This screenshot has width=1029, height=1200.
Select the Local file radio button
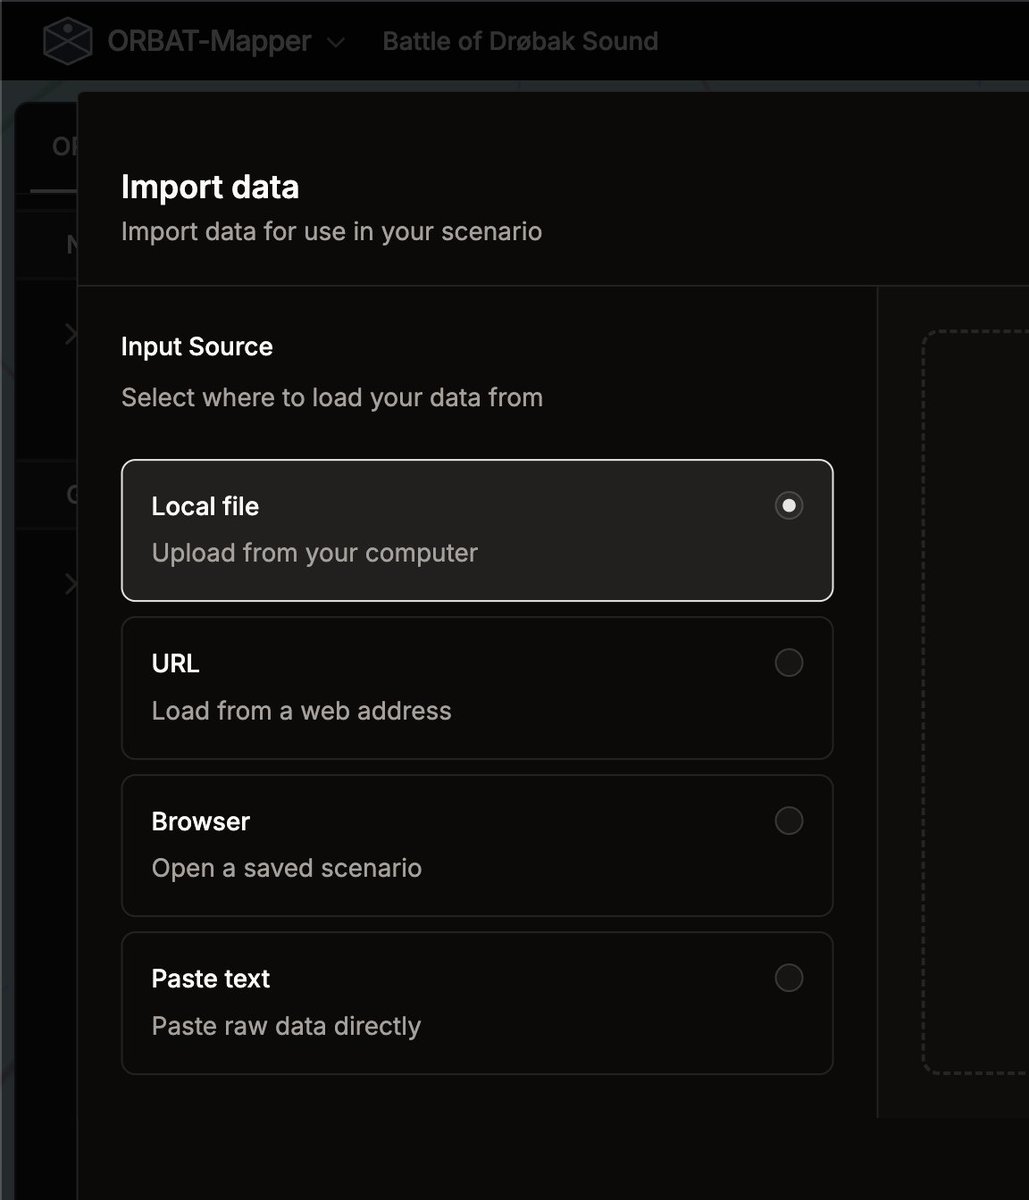pos(789,506)
